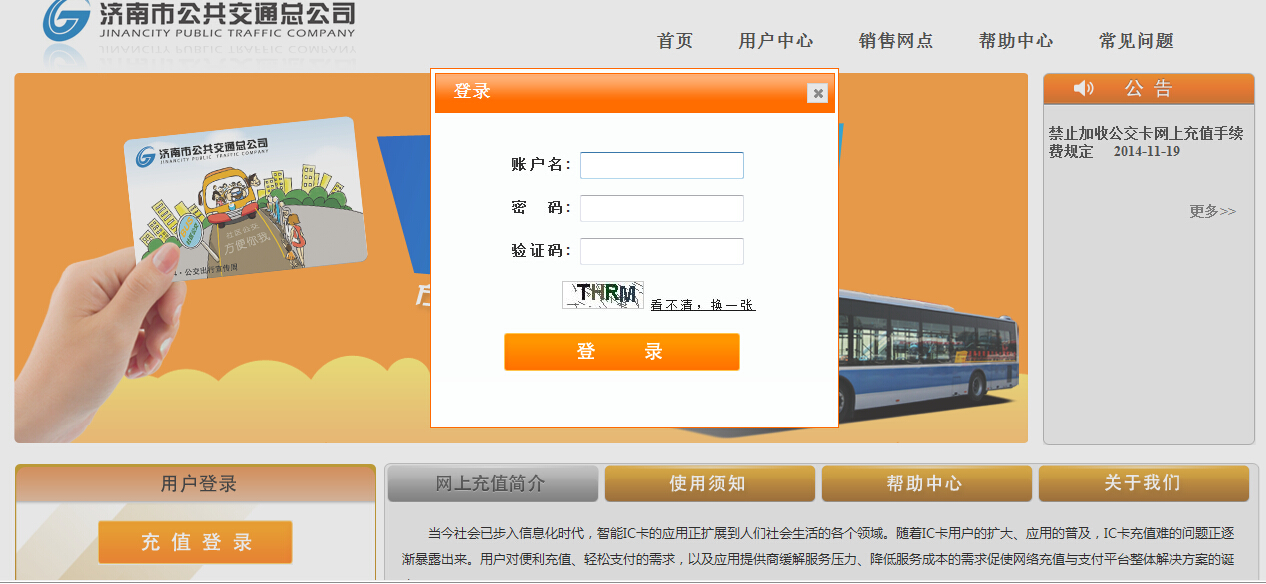Image resolution: width=1266 pixels, height=584 pixels.
Task: Click the 账户名 input field
Action: [x=661, y=165]
